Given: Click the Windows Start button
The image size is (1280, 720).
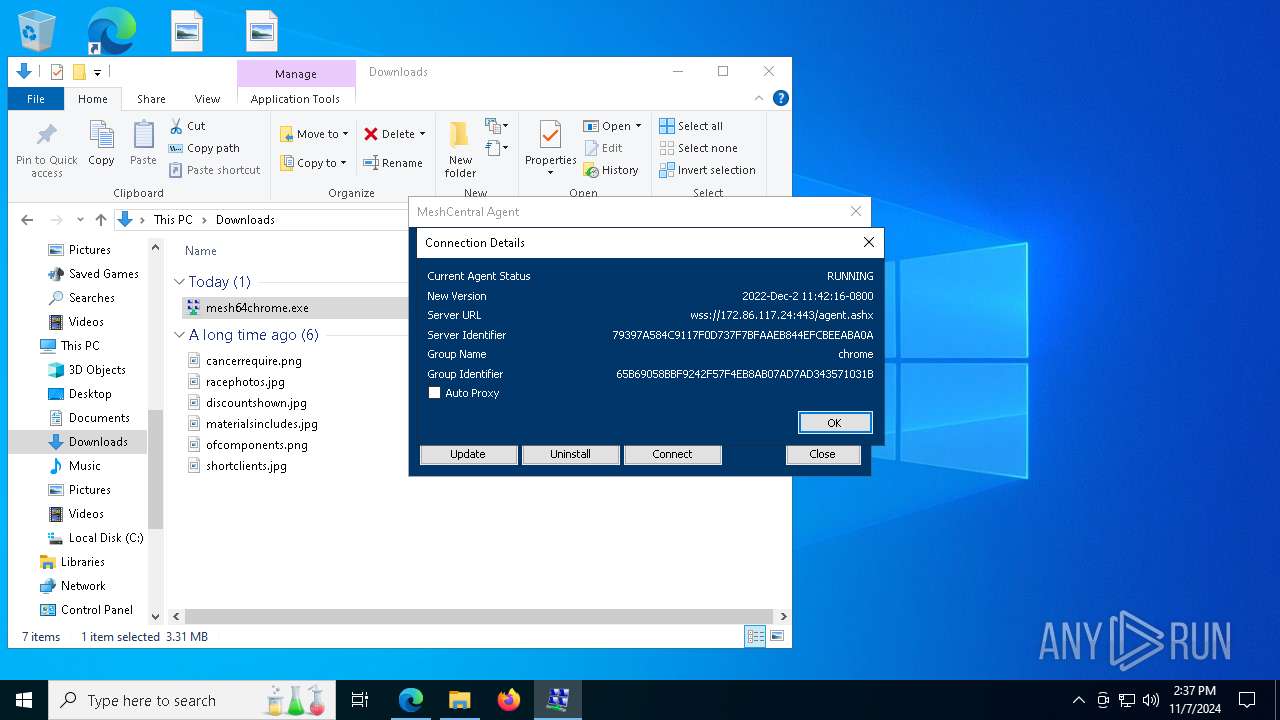Looking at the screenshot, I should pyautogui.click(x=24, y=700).
